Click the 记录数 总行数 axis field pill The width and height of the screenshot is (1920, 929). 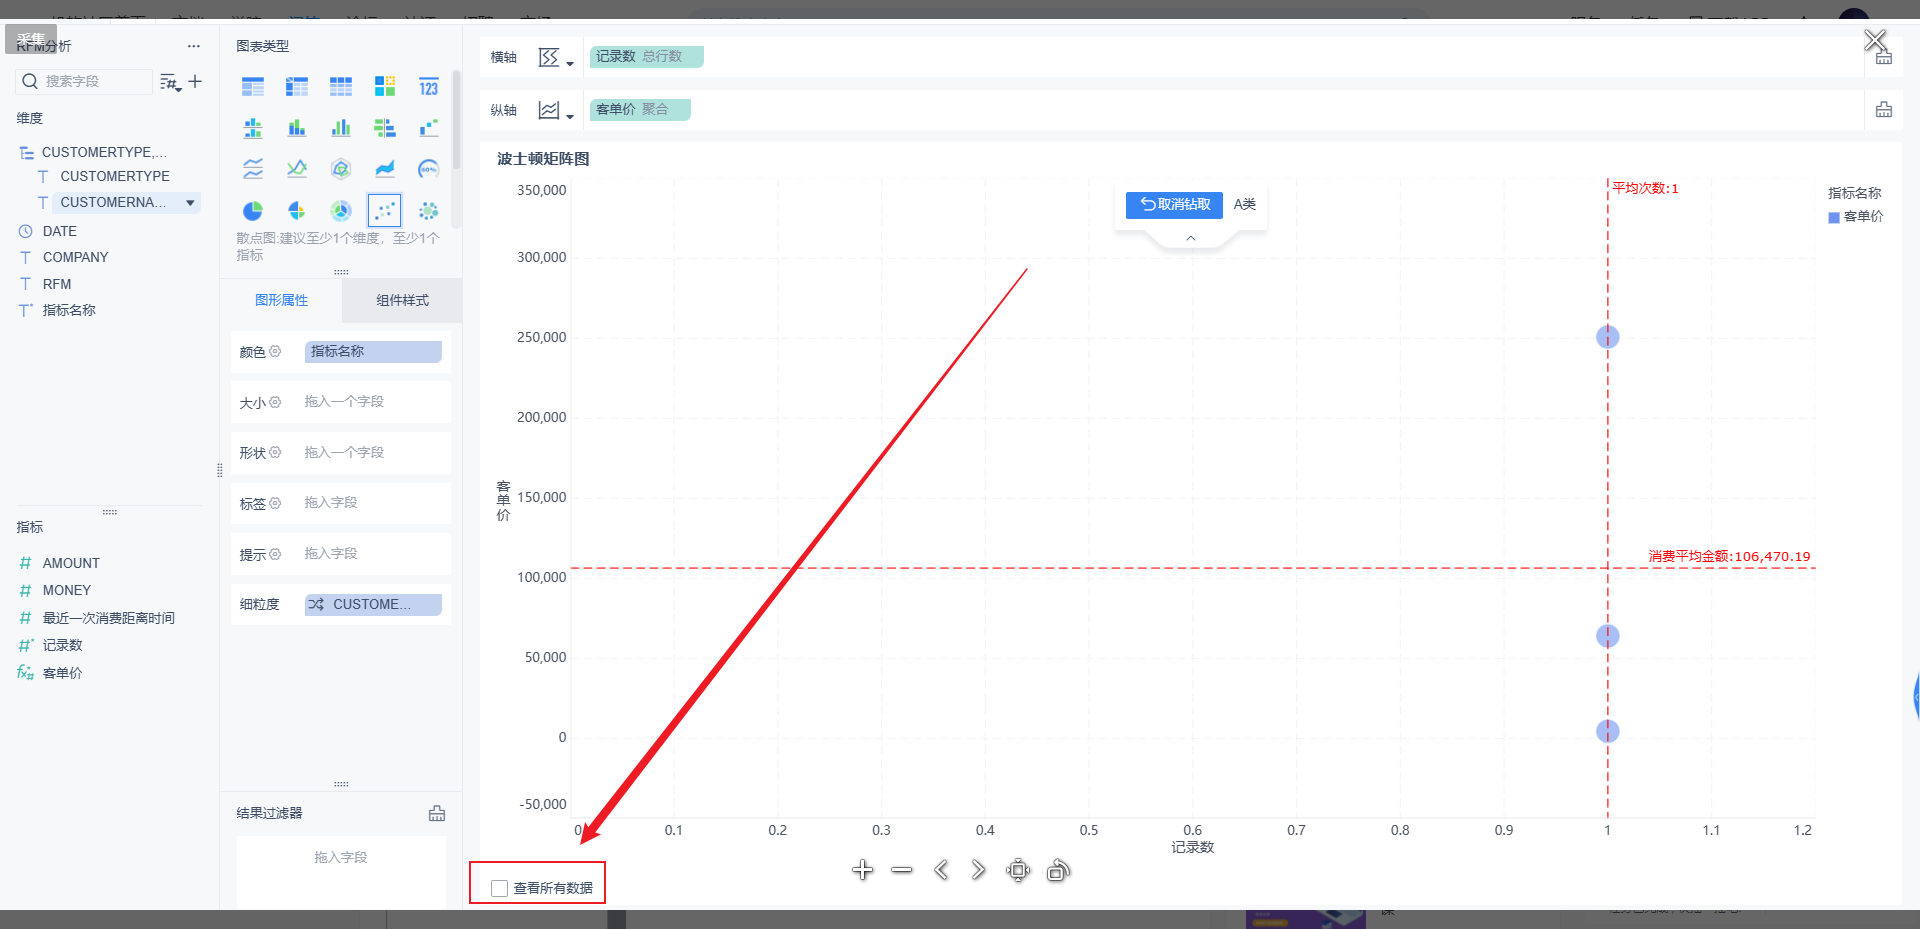646,56
